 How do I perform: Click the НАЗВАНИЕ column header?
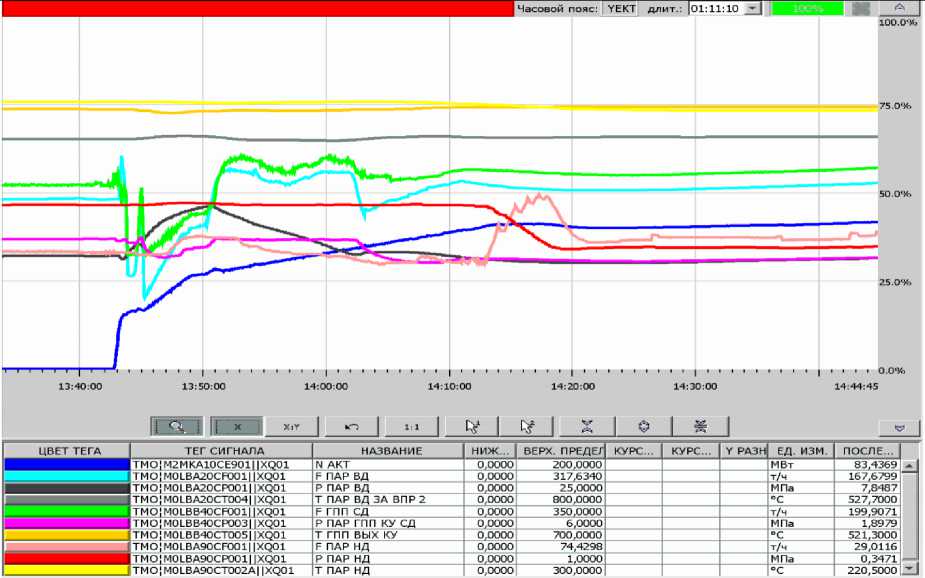tap(388, 451)
